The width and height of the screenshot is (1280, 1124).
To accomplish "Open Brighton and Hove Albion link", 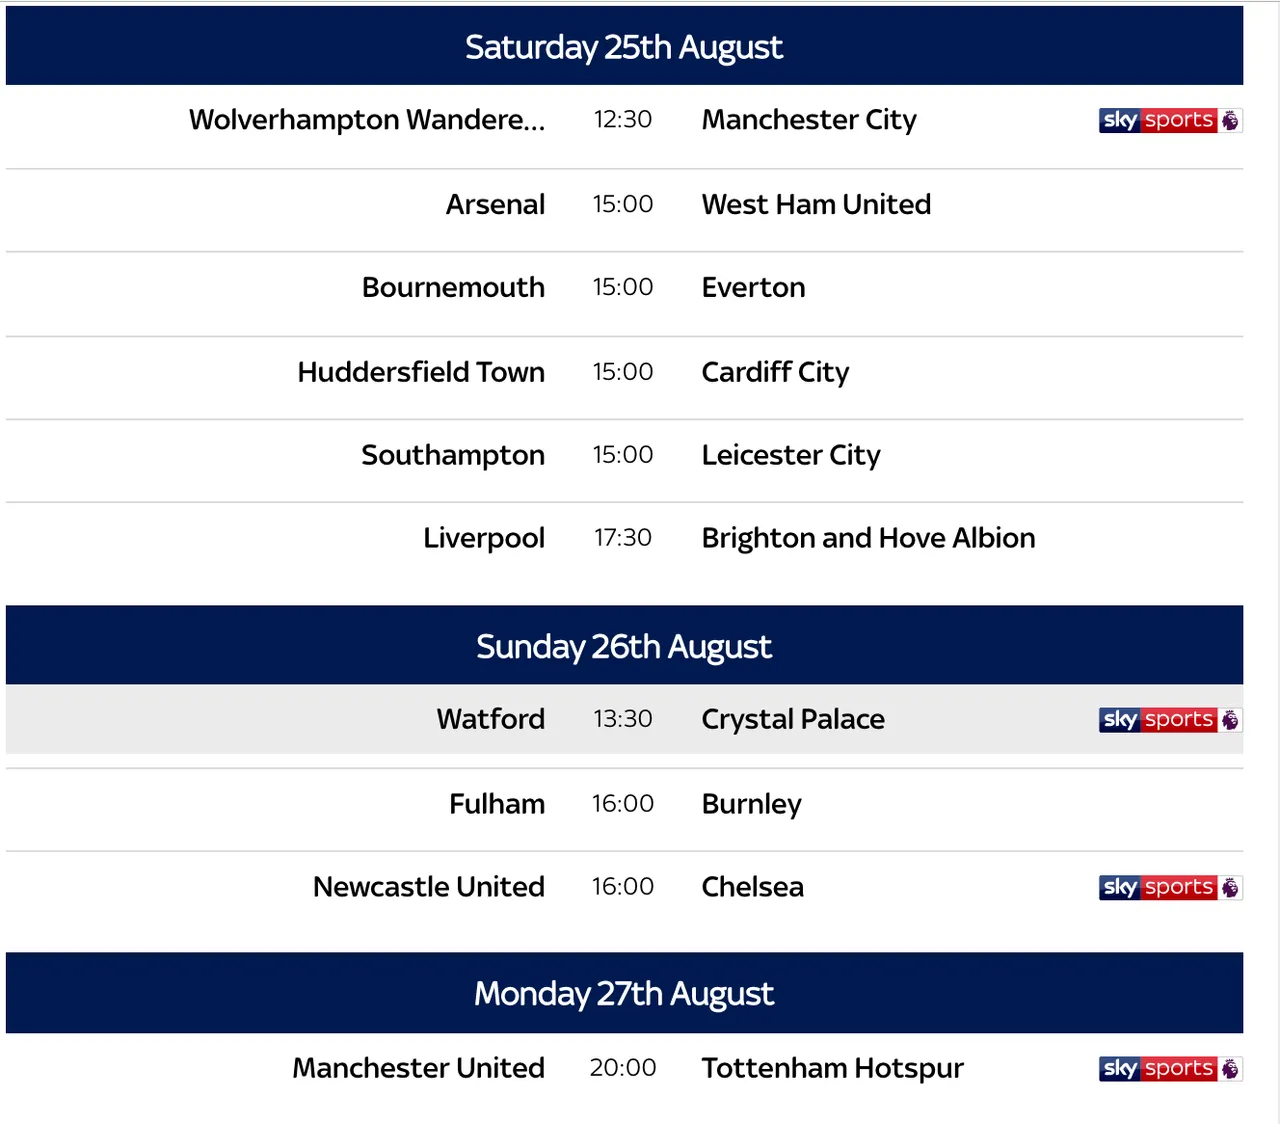I will 868,538.
